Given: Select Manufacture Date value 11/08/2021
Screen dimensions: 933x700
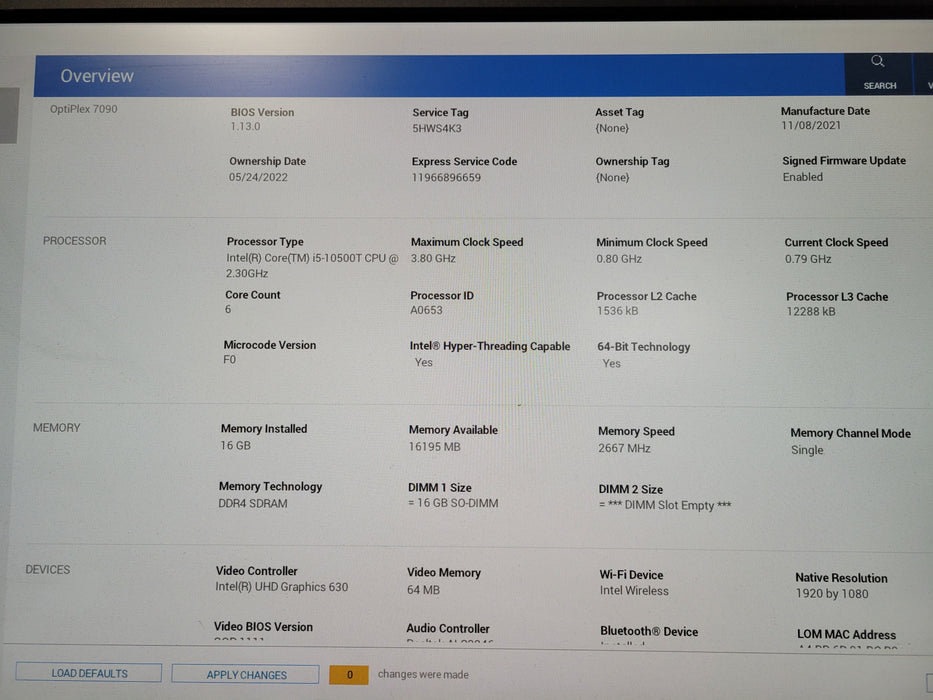Looking at the screenshot, I should (811, 126).
